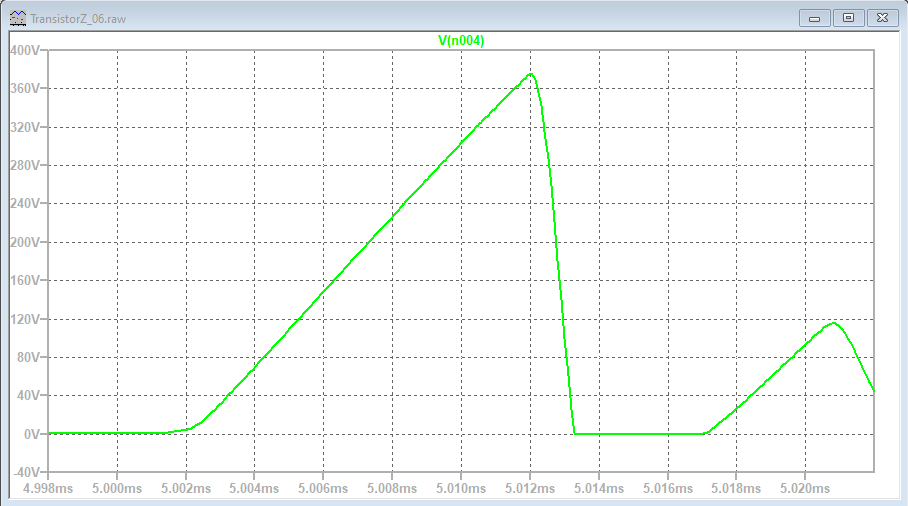Click the 5.012ms time axis label
The width and height of the screenshot is (908, 506).
click(530, 488)
